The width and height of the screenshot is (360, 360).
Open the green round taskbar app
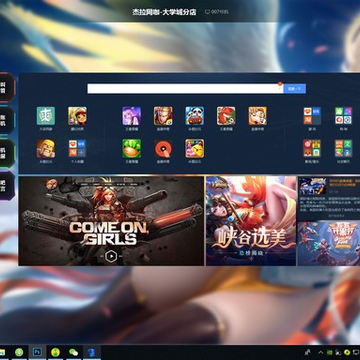click(19, 352)
